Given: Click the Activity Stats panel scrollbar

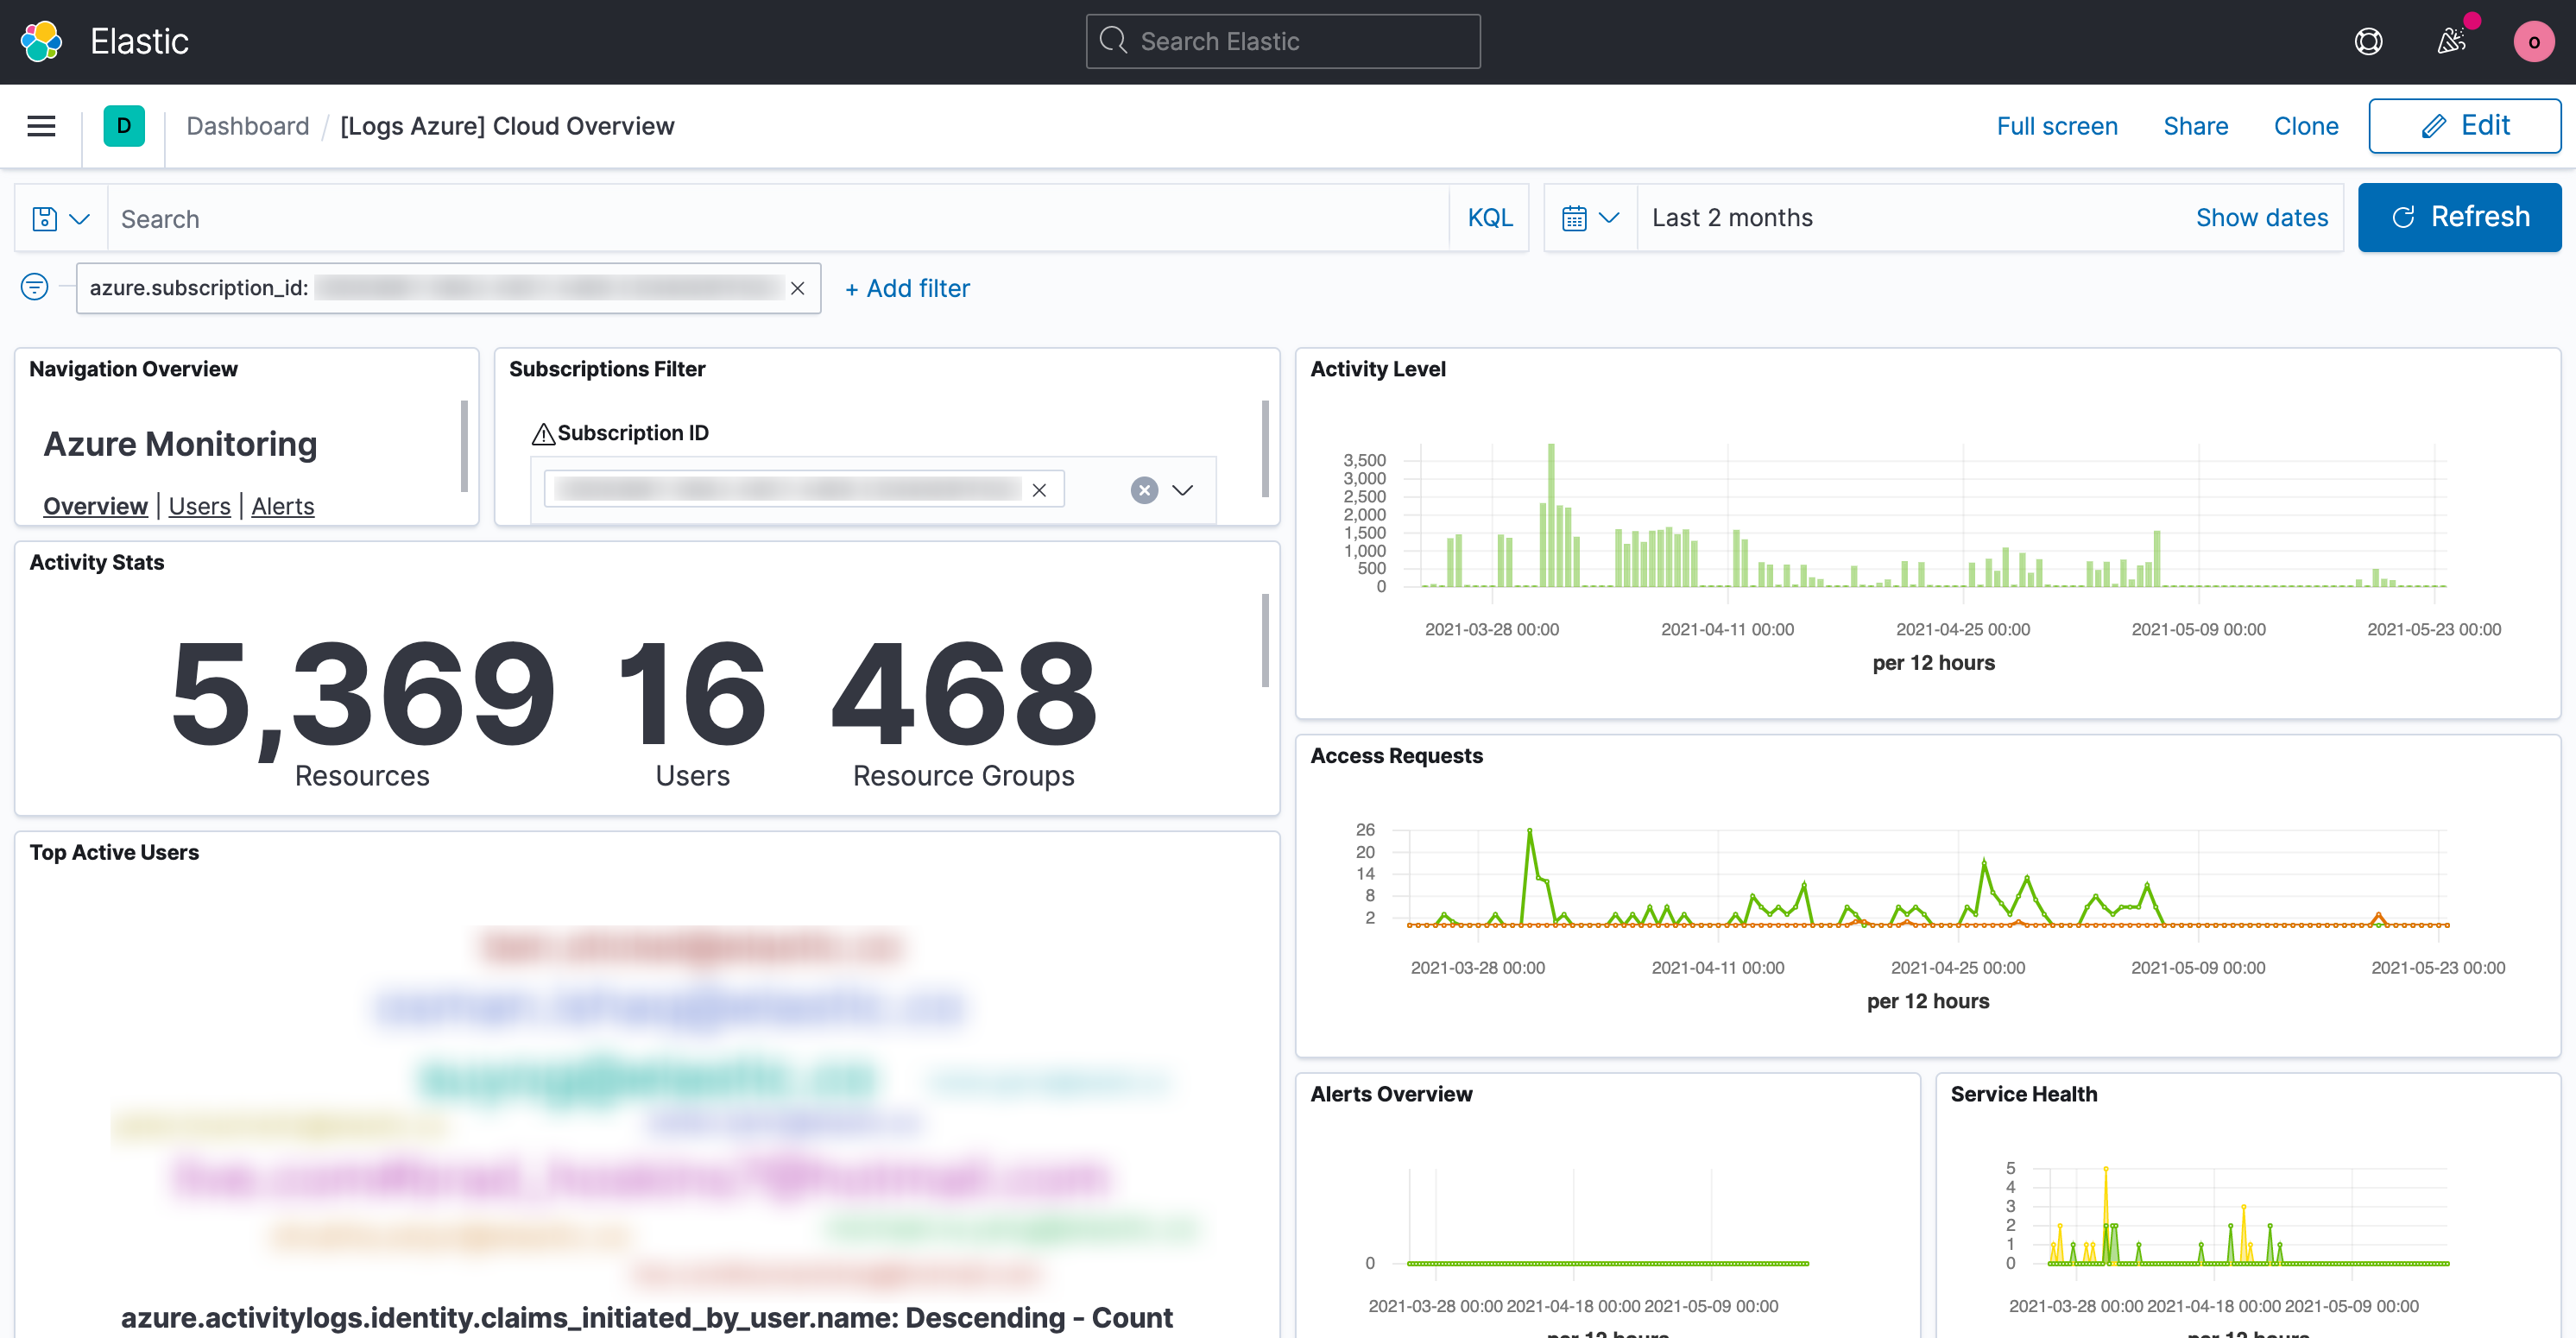Looking at the screenshot, I should (1265, 641).
